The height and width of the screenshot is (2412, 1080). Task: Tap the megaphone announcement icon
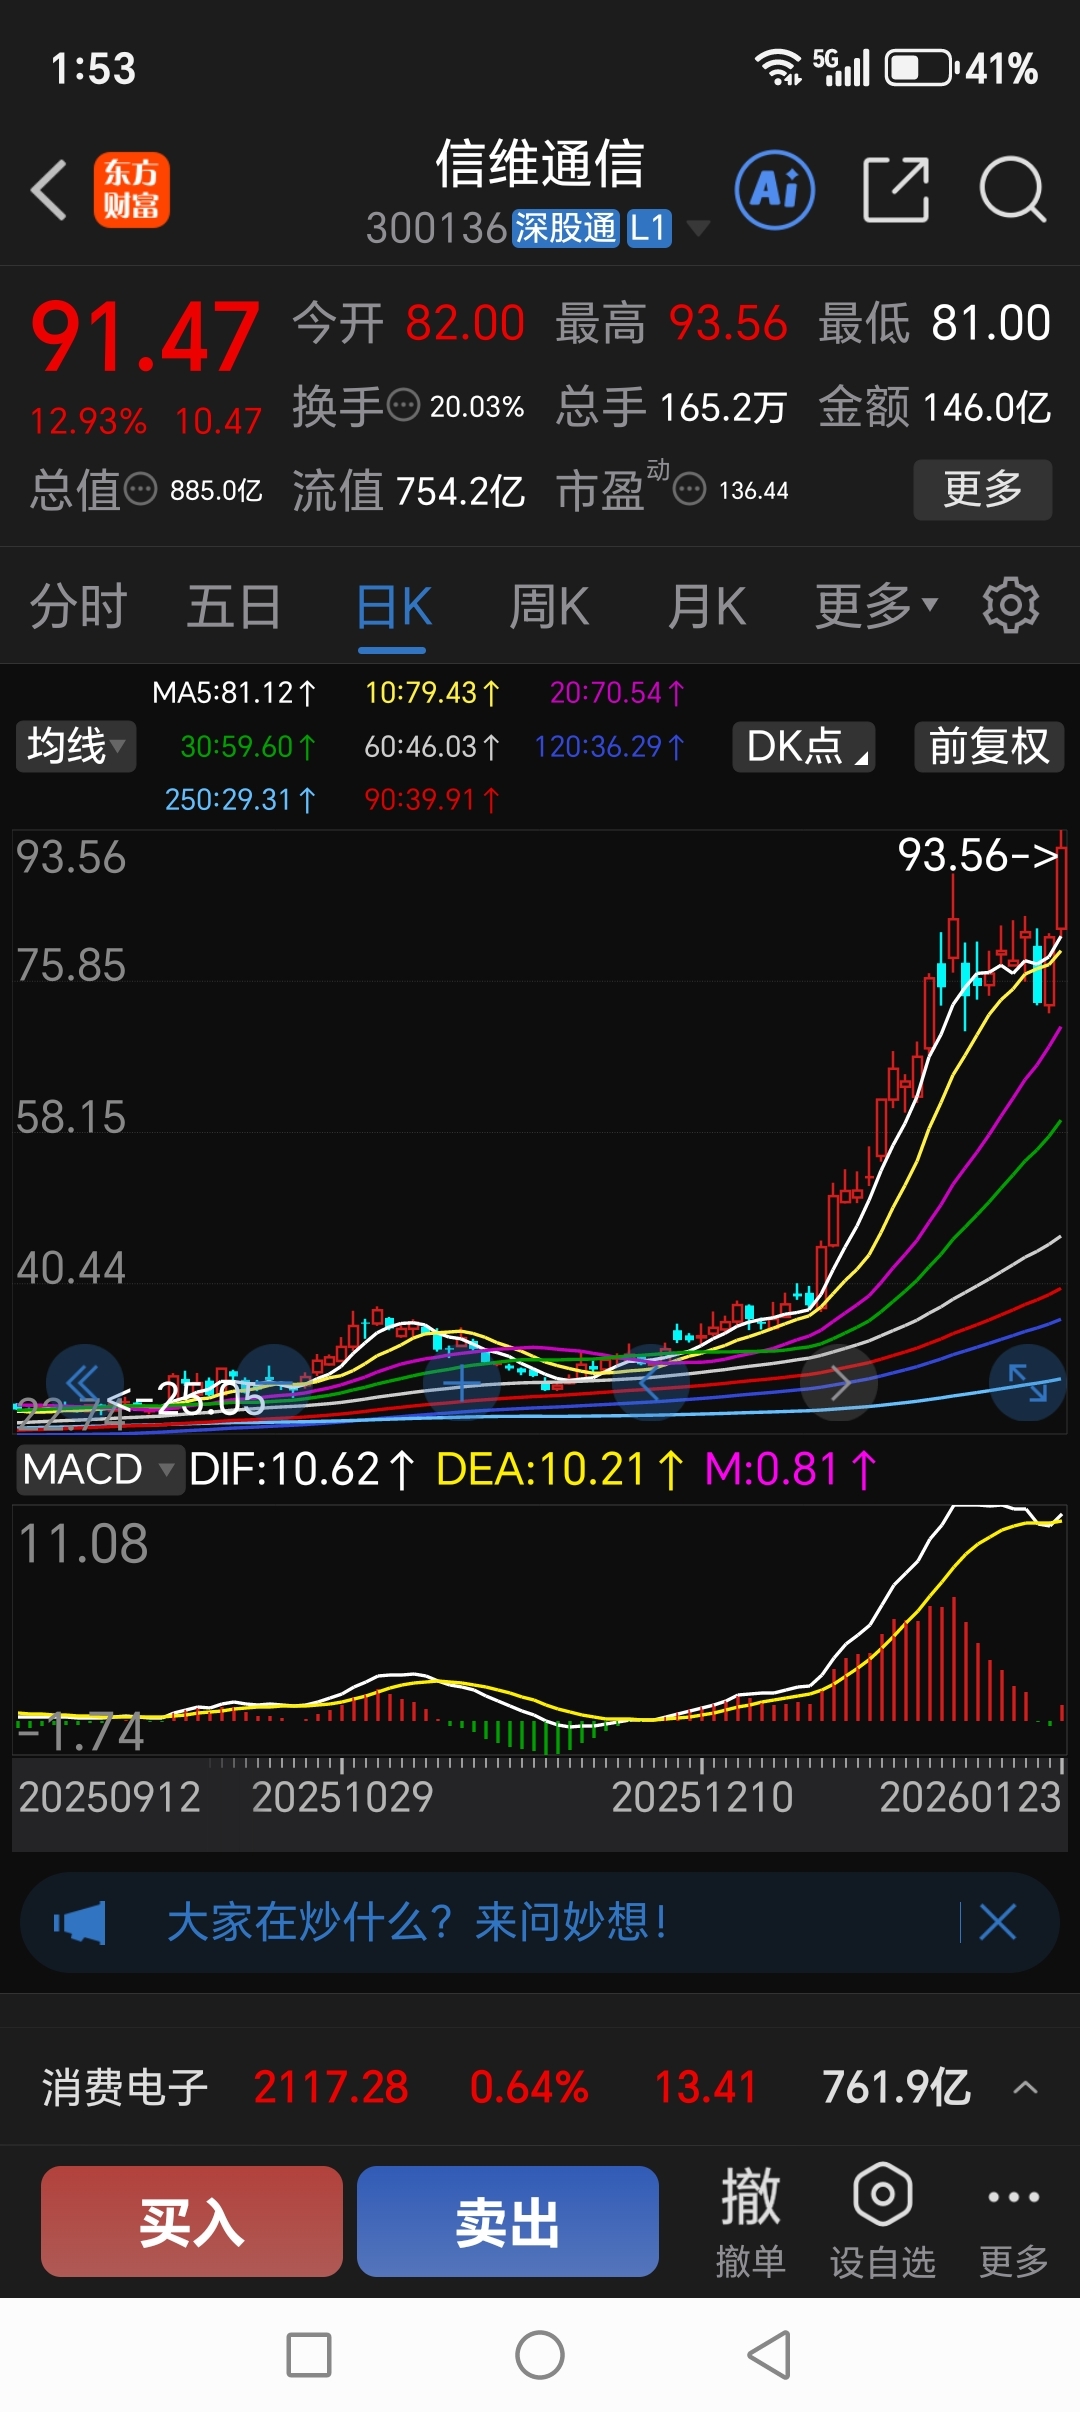80,1922
